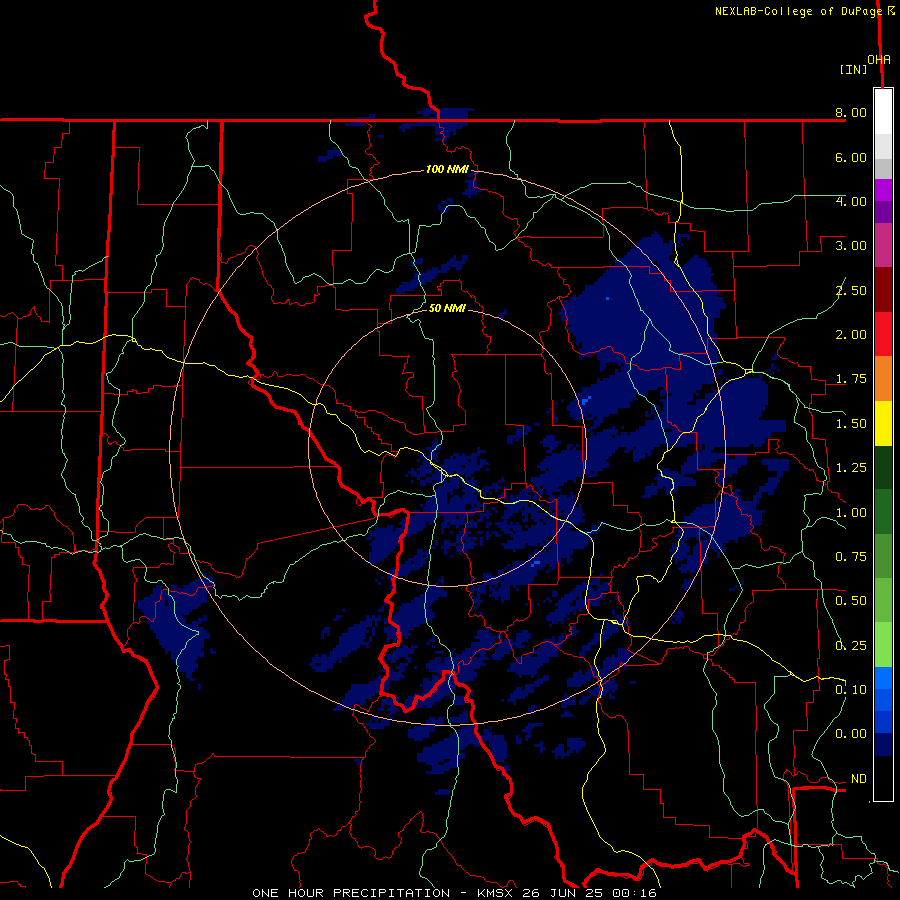Click the ND no-data label
900x900 pixels.
pos(859,779)
